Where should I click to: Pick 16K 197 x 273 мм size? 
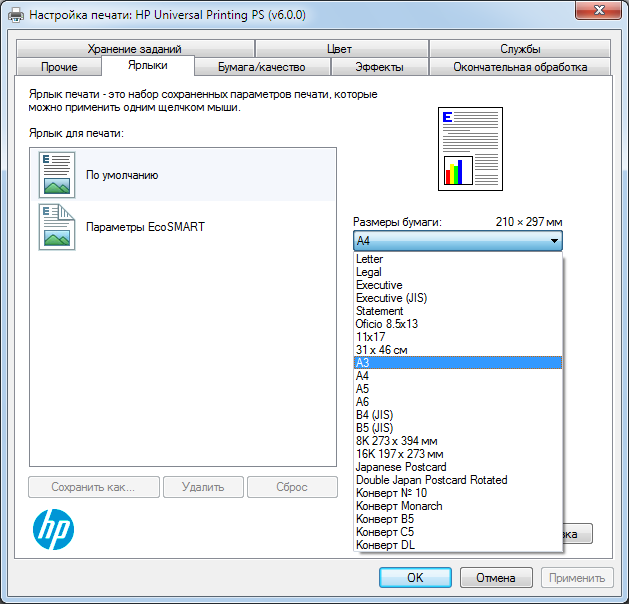458,454
